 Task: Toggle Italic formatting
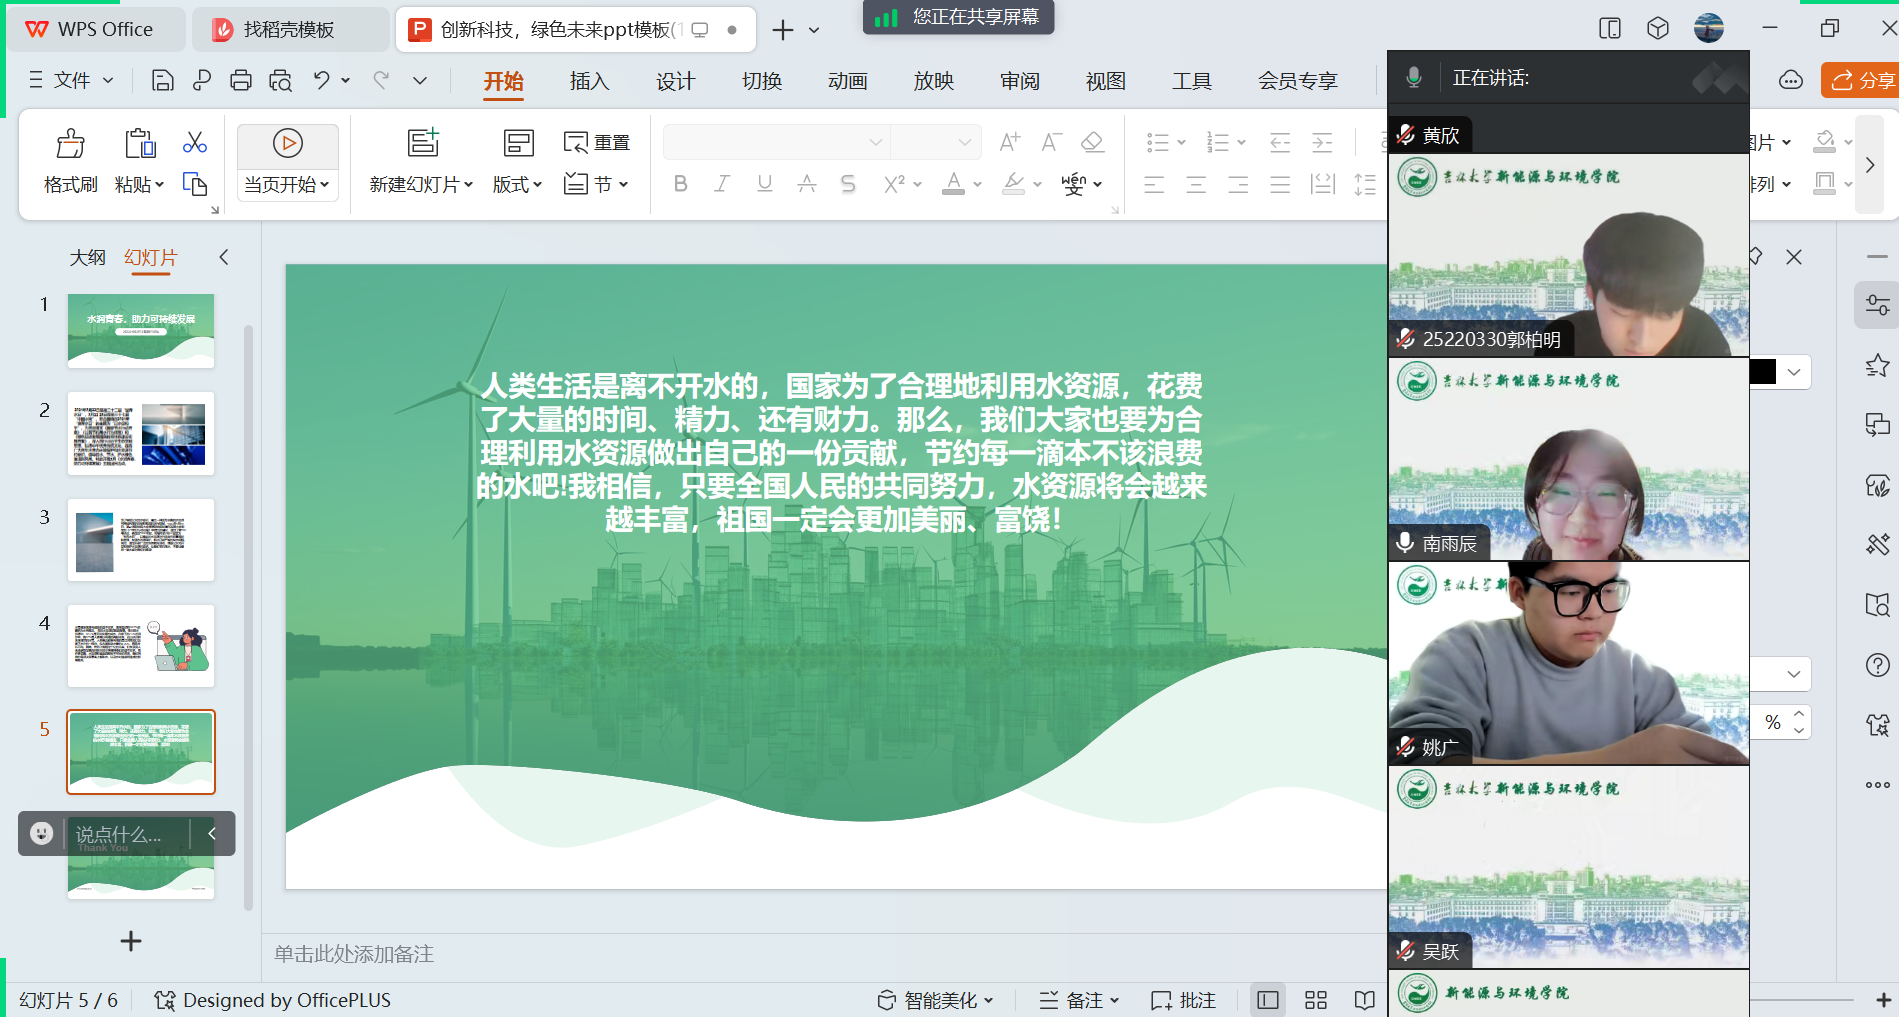tap(722, 184)
